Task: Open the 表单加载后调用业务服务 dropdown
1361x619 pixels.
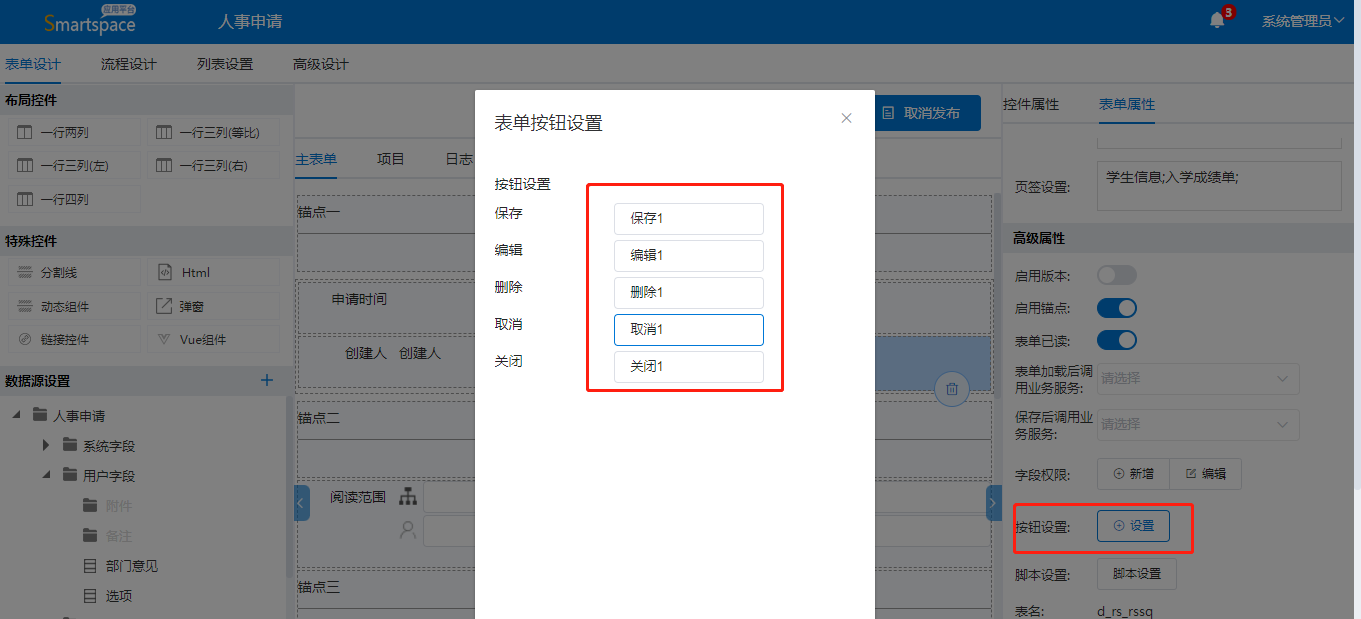Action: [1198, 379]
